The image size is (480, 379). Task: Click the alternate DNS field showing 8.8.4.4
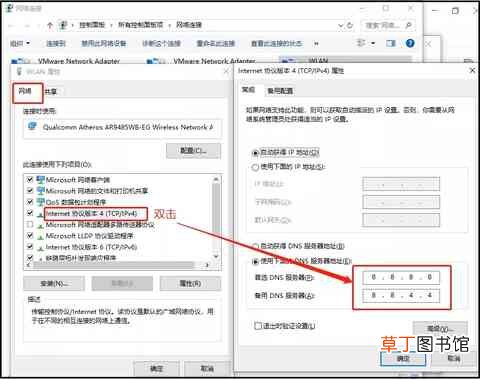click(x=401, y=296)
